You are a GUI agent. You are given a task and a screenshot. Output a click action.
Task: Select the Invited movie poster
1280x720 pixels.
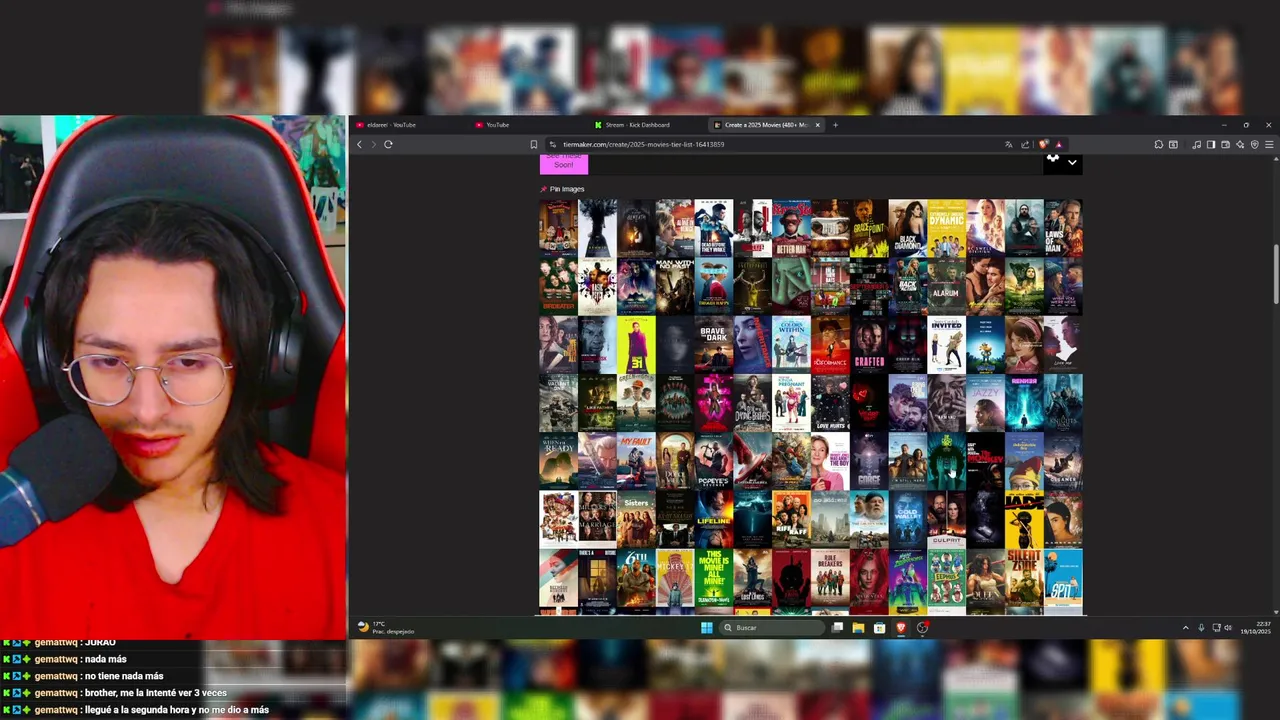tap(946, 345)
